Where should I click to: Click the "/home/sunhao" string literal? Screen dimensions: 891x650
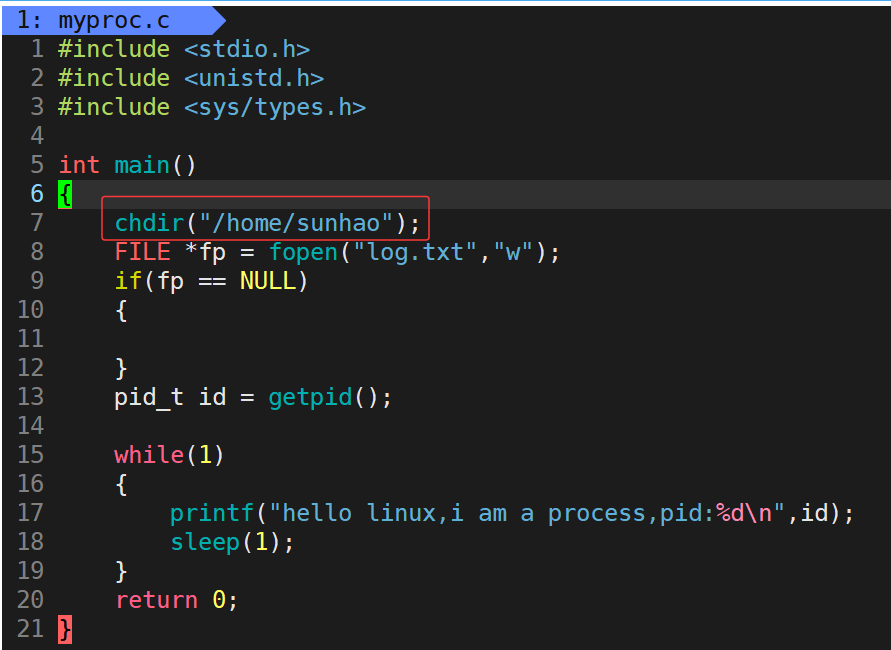tap(295, 223)
